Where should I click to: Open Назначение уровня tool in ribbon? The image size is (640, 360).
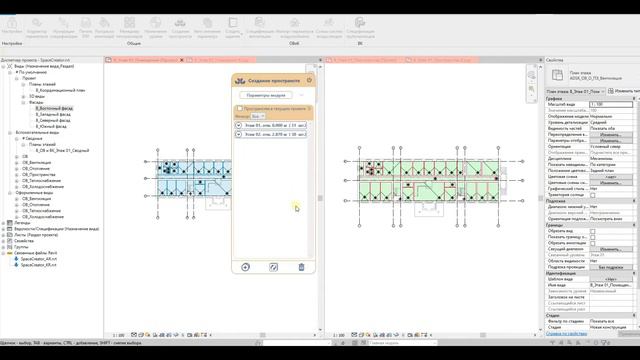pyautogui.click(x=156, y=27)
